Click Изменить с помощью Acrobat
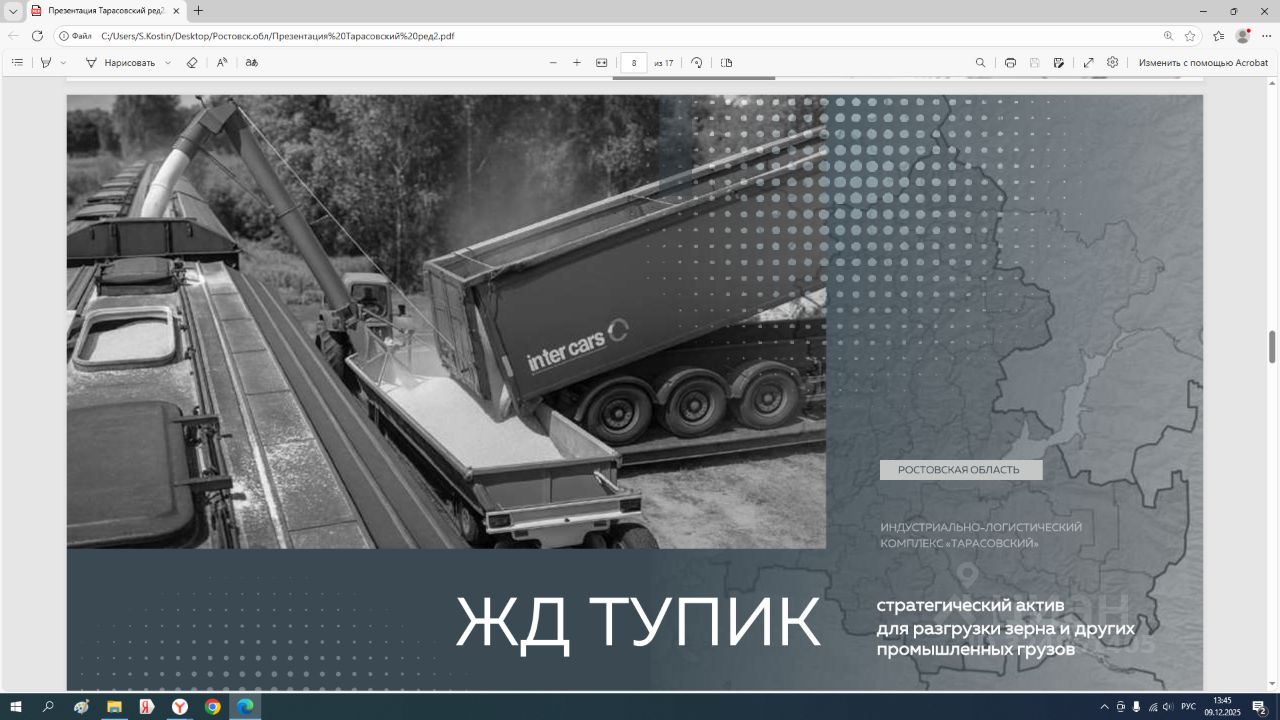1280x720 pixels. pyautogui.click(x=1203, y=62)
